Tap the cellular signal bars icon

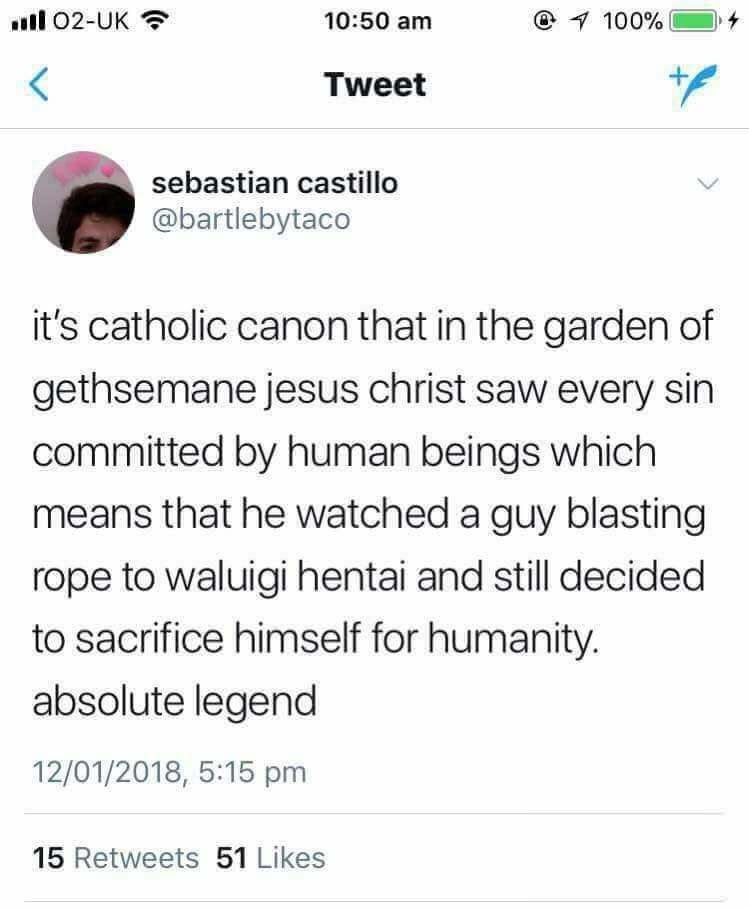pos(23,22)
